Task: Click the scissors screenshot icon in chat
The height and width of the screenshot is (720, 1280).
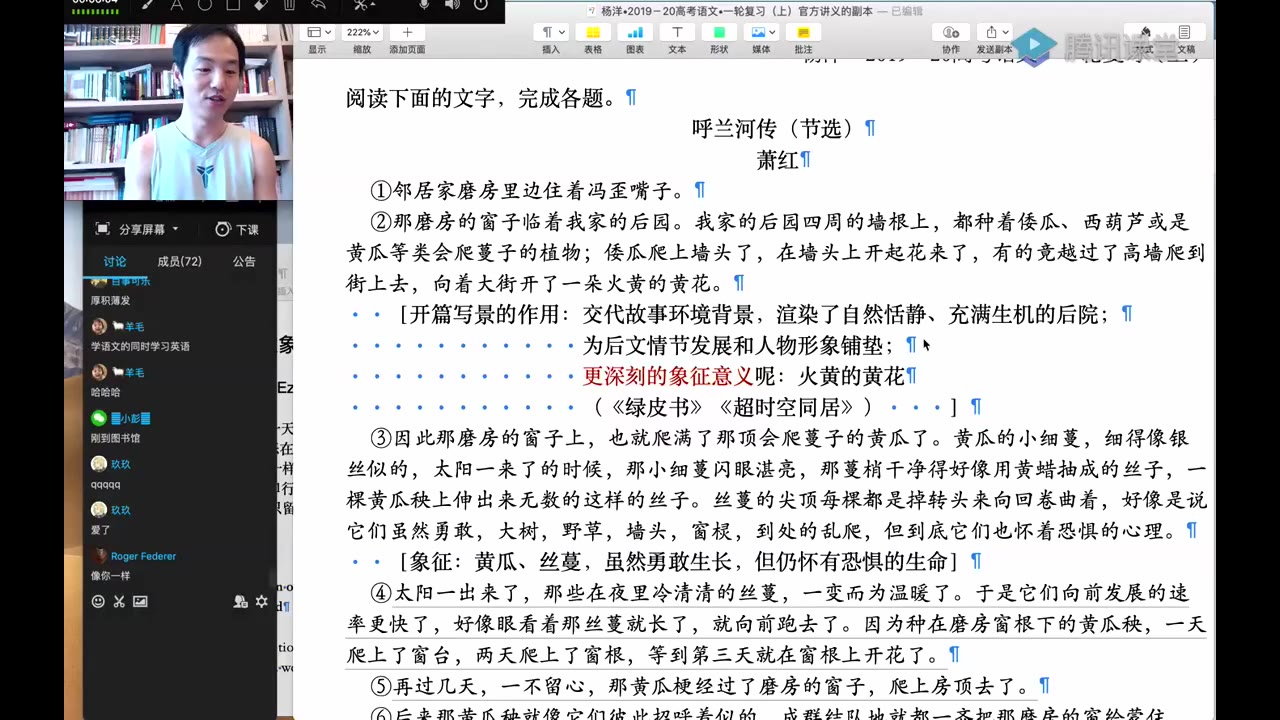Action: 119,601
